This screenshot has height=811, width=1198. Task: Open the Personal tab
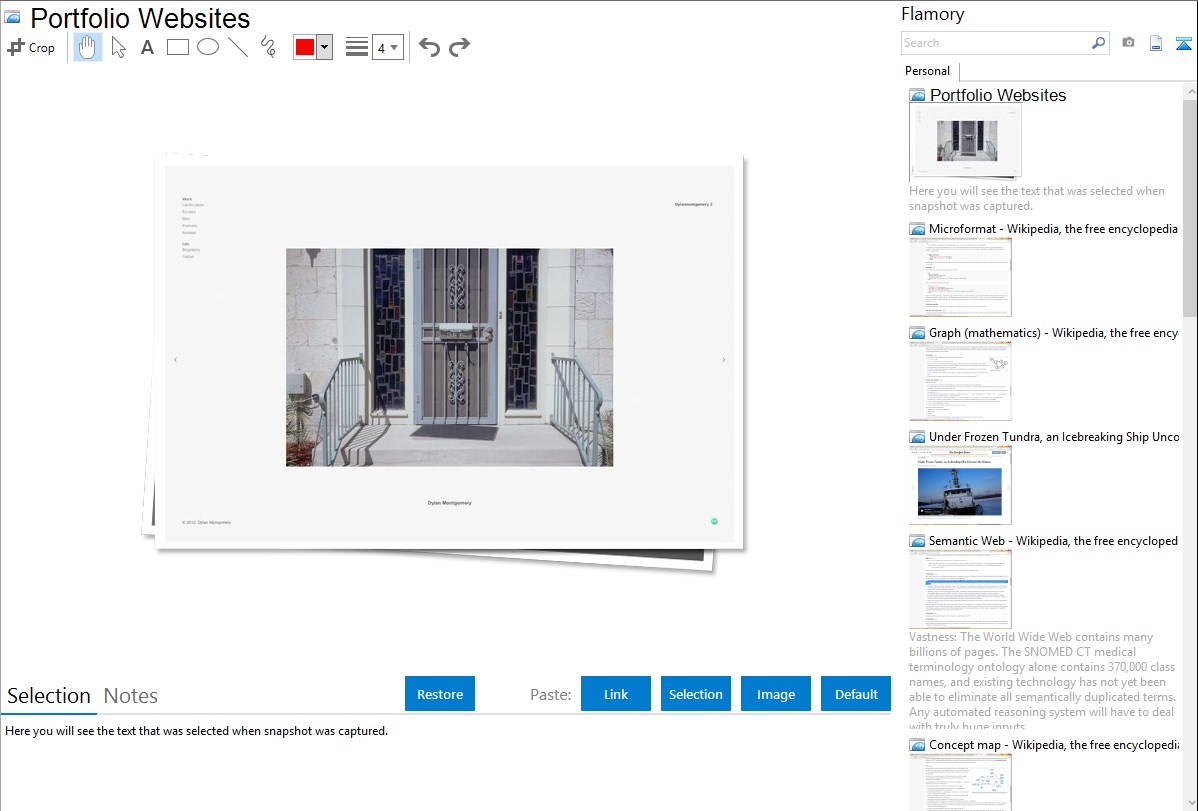click(x=927, y=71)
